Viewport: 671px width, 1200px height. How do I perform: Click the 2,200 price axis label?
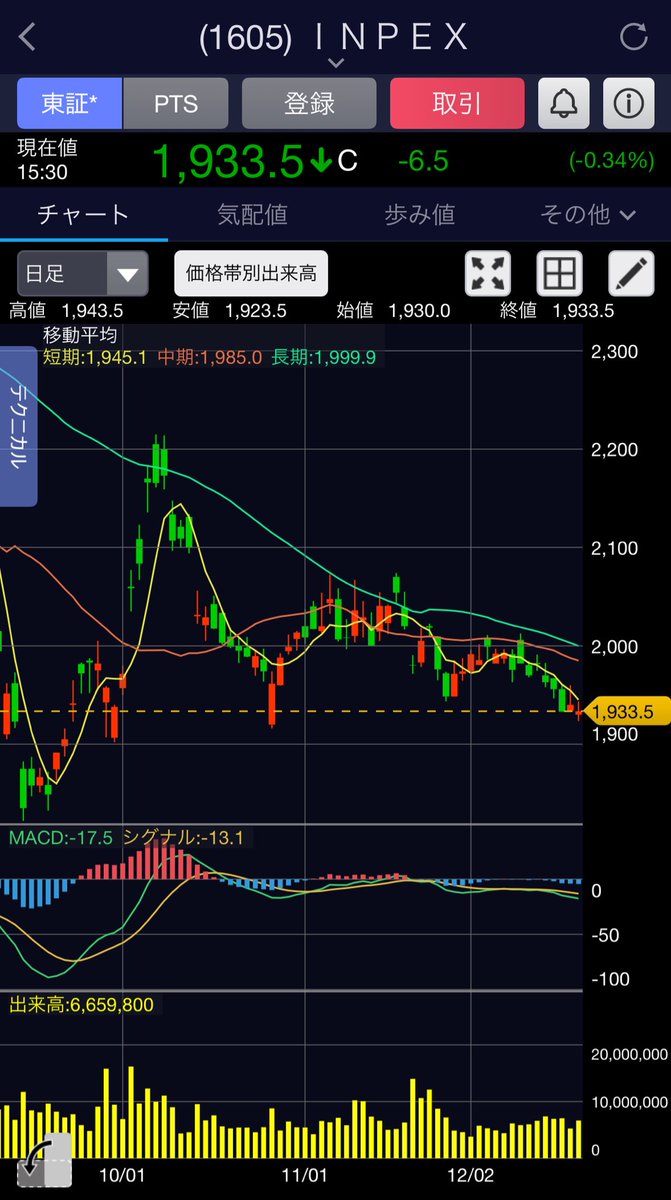click(x=615, y=449)
